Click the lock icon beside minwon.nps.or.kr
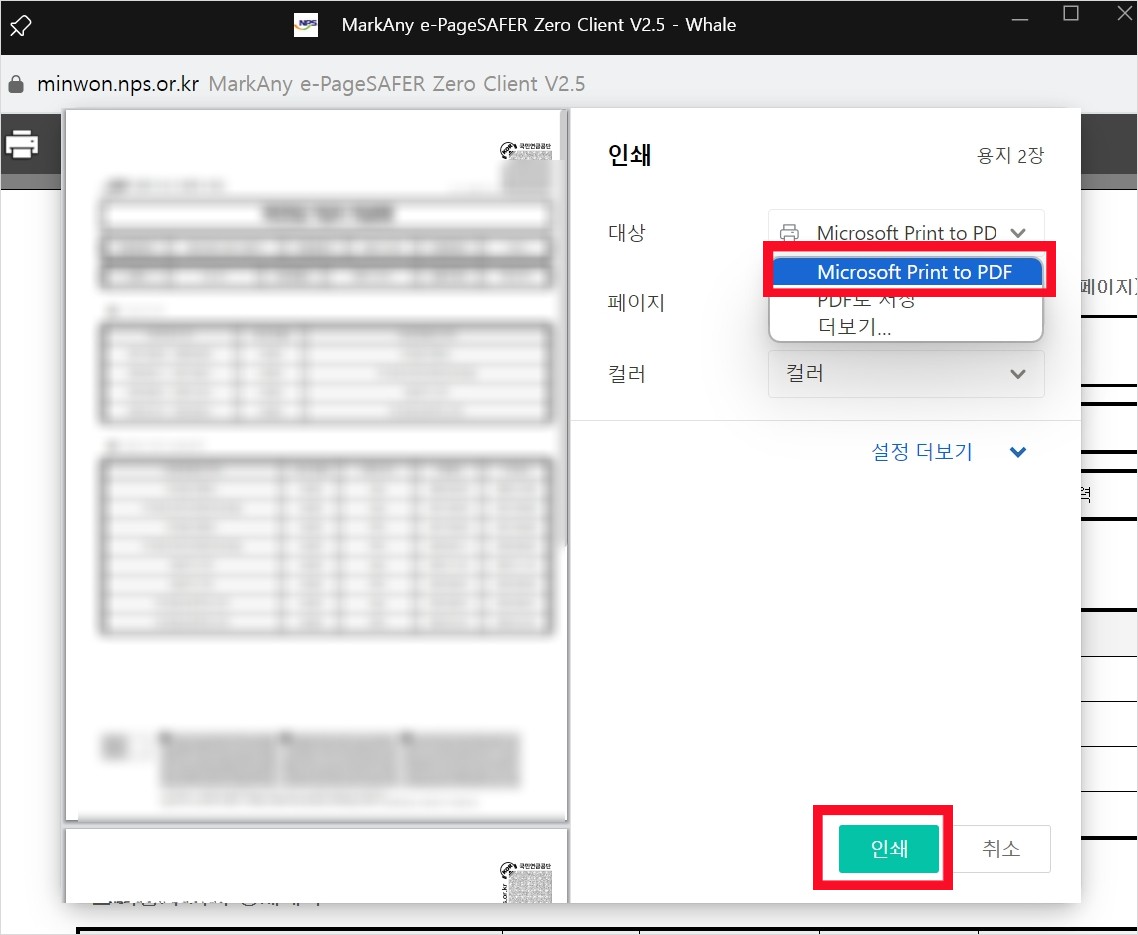Screen dimensions: 1138x935 pos(16,83)
